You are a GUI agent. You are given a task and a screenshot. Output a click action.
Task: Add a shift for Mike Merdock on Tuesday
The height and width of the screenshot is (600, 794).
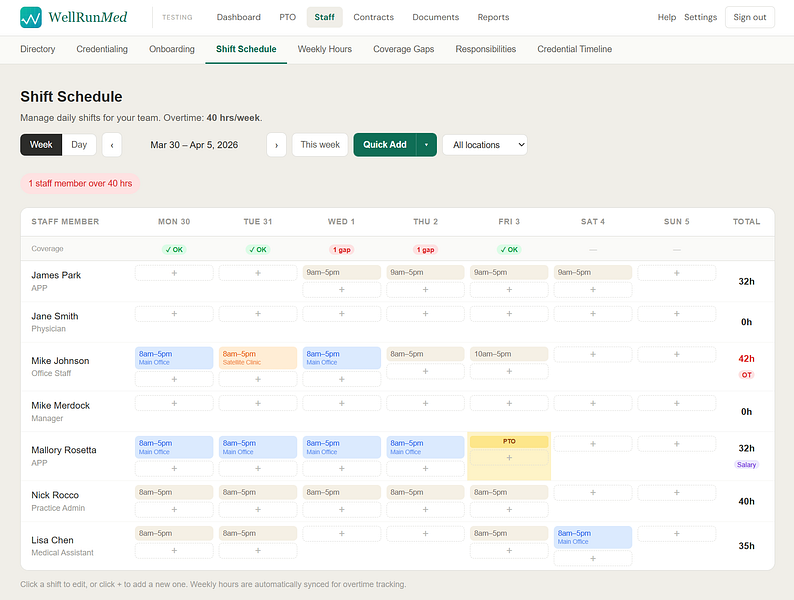click(x=258, y=404)
